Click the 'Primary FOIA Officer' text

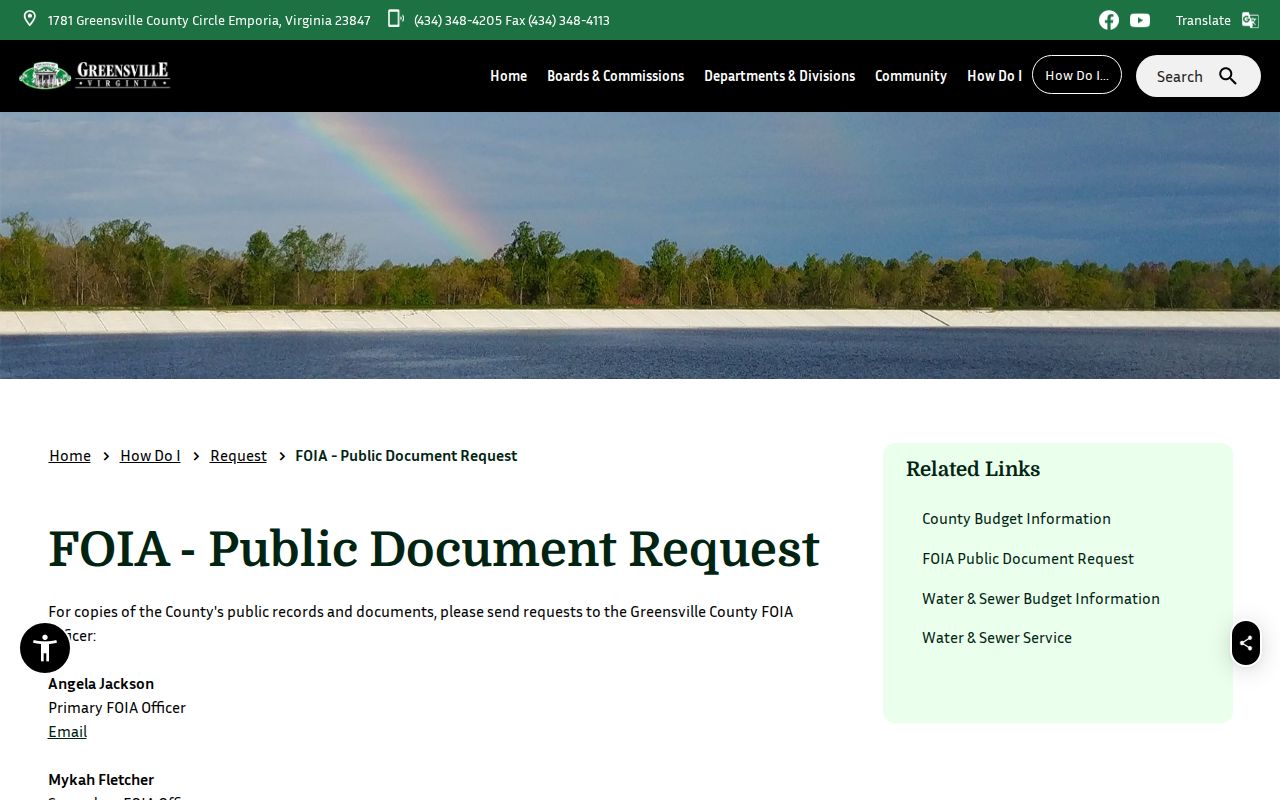[x=117, y=708]
